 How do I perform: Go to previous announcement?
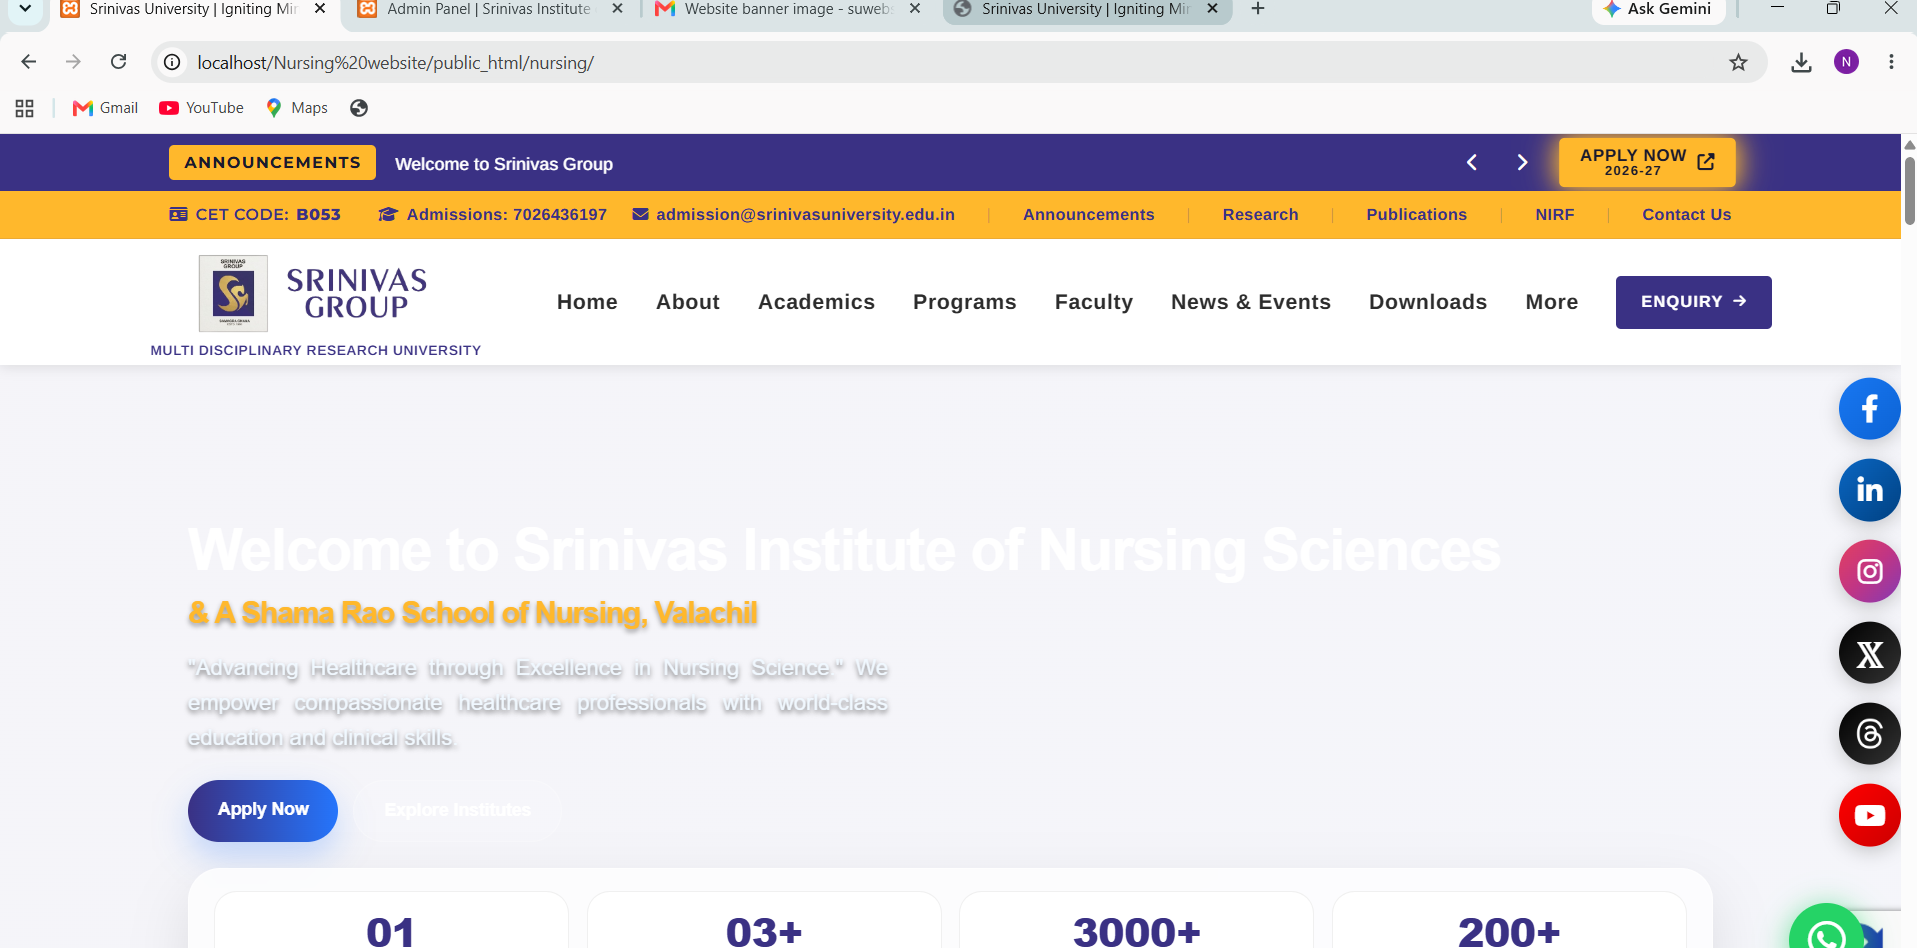click(x=1471, y=162)
